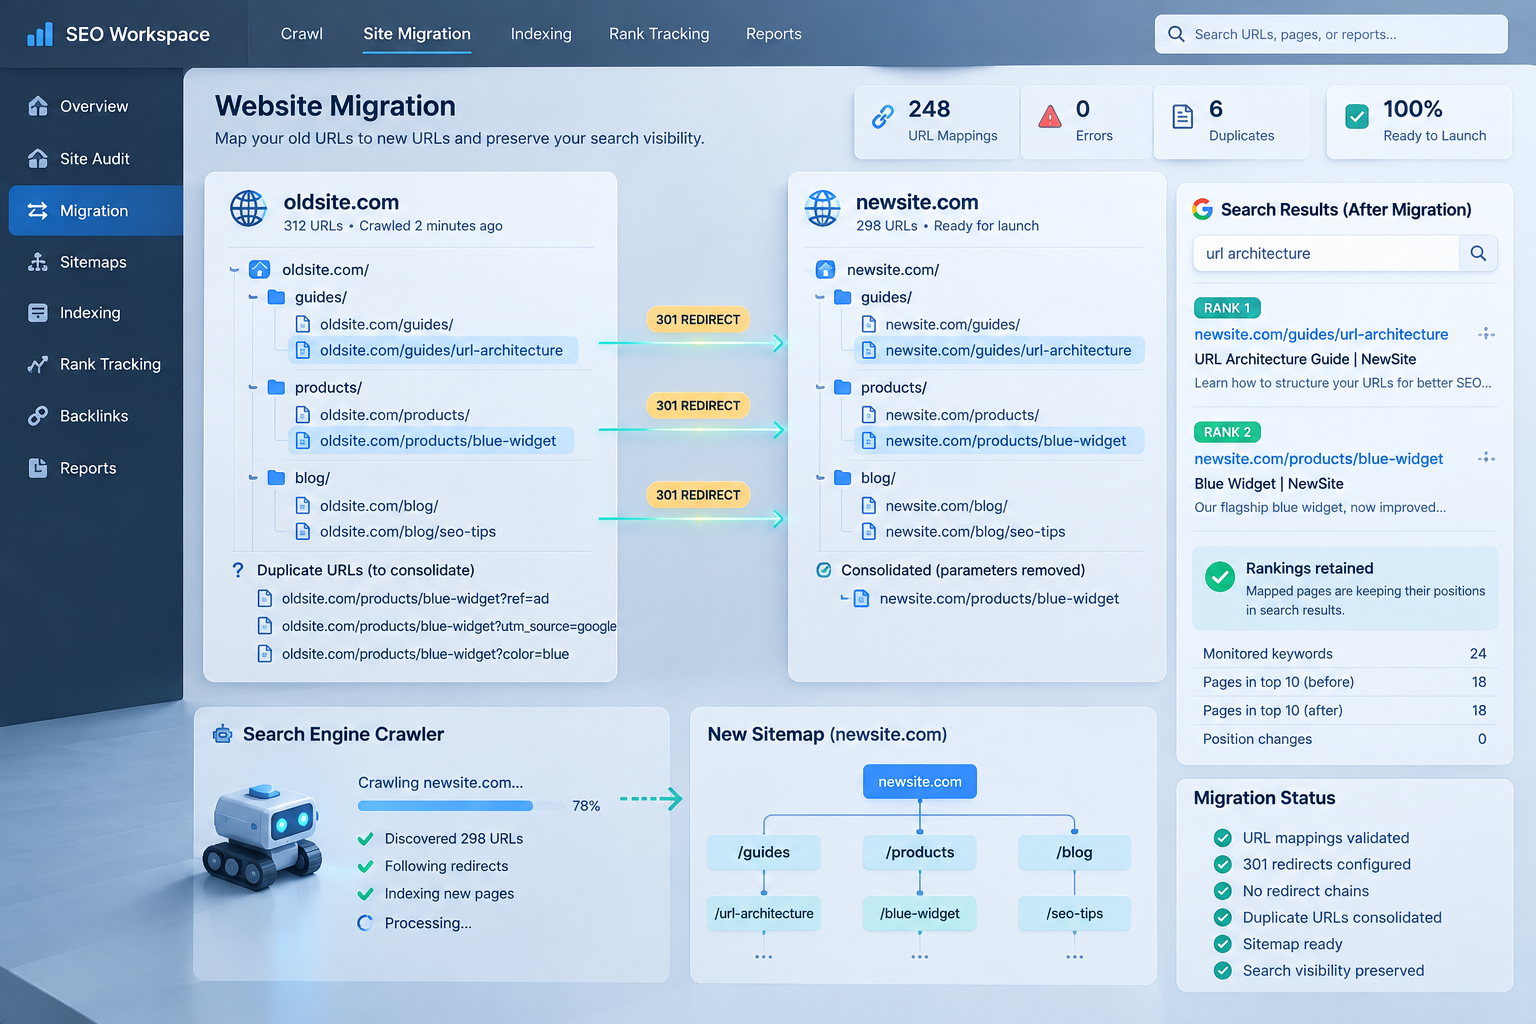Open options dots for Rank 1 result
Viewport: 1536px width, 1024px height.
coord(1487,334)
